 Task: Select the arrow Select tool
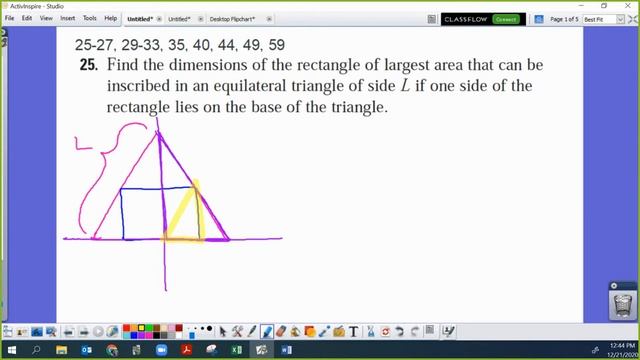click(222, 331)
